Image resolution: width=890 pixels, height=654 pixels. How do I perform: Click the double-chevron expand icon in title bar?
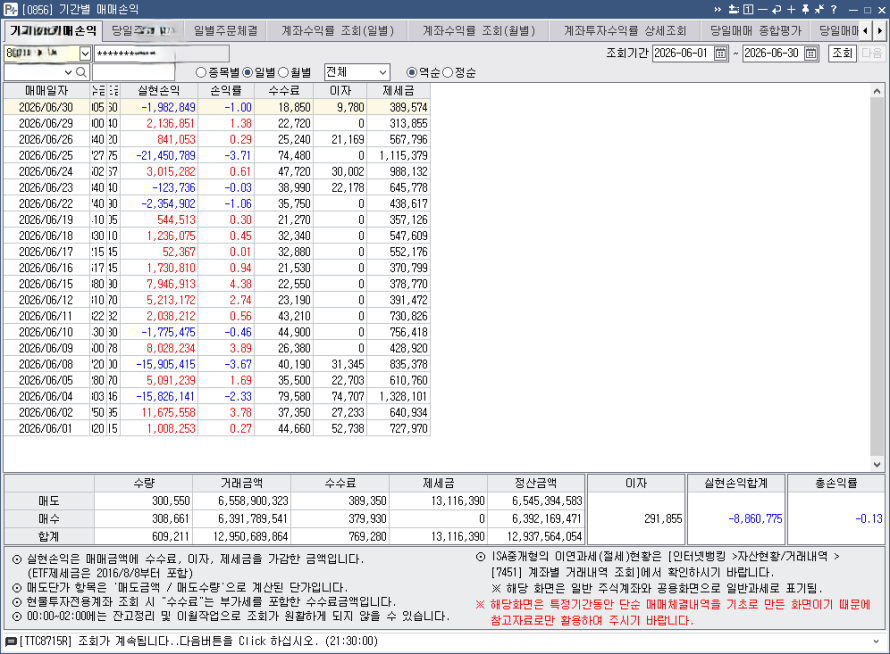pyautogui.click(x=718, y=9)
